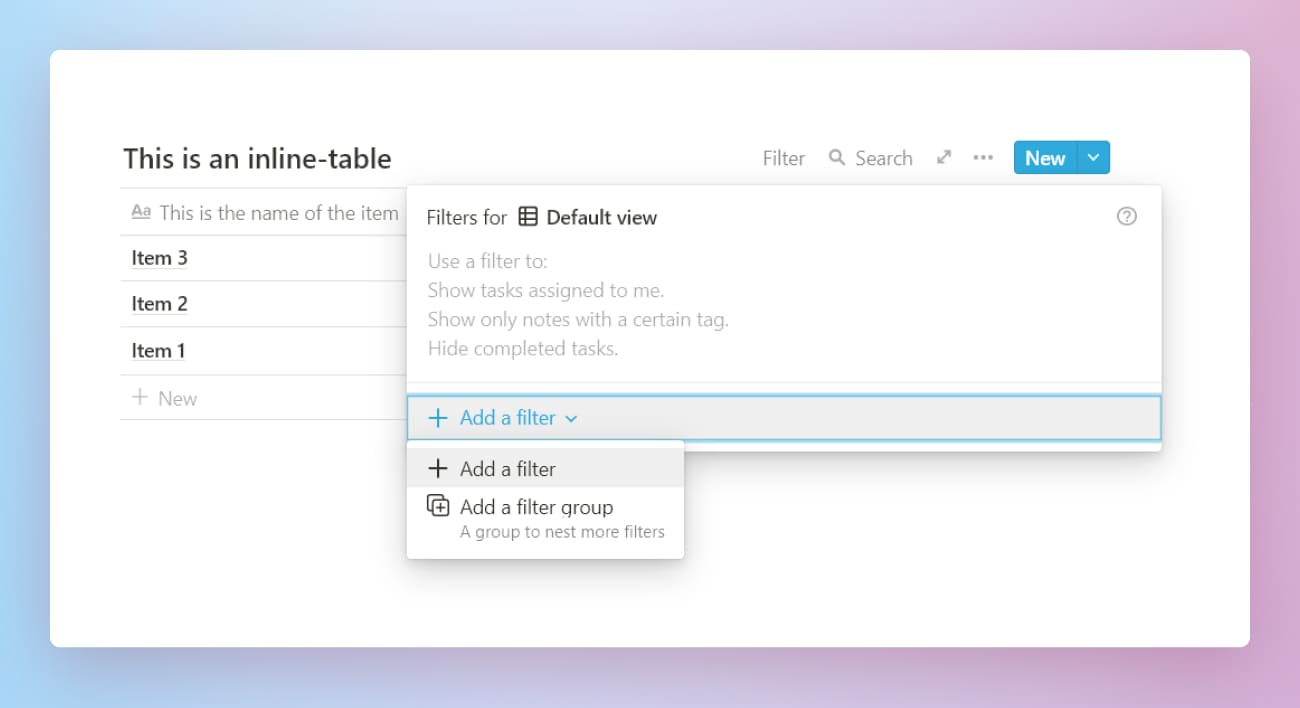Open the table options with the ••• icon
The width and height of the screenshot is (1300, 708).
(983, 157)
